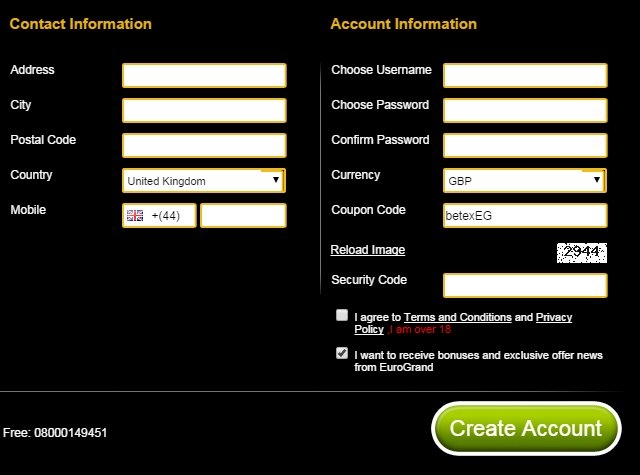The height and width of the screenshot is (475, 640).
Task: Click into the Postal Code field
Action: [204, 145]
